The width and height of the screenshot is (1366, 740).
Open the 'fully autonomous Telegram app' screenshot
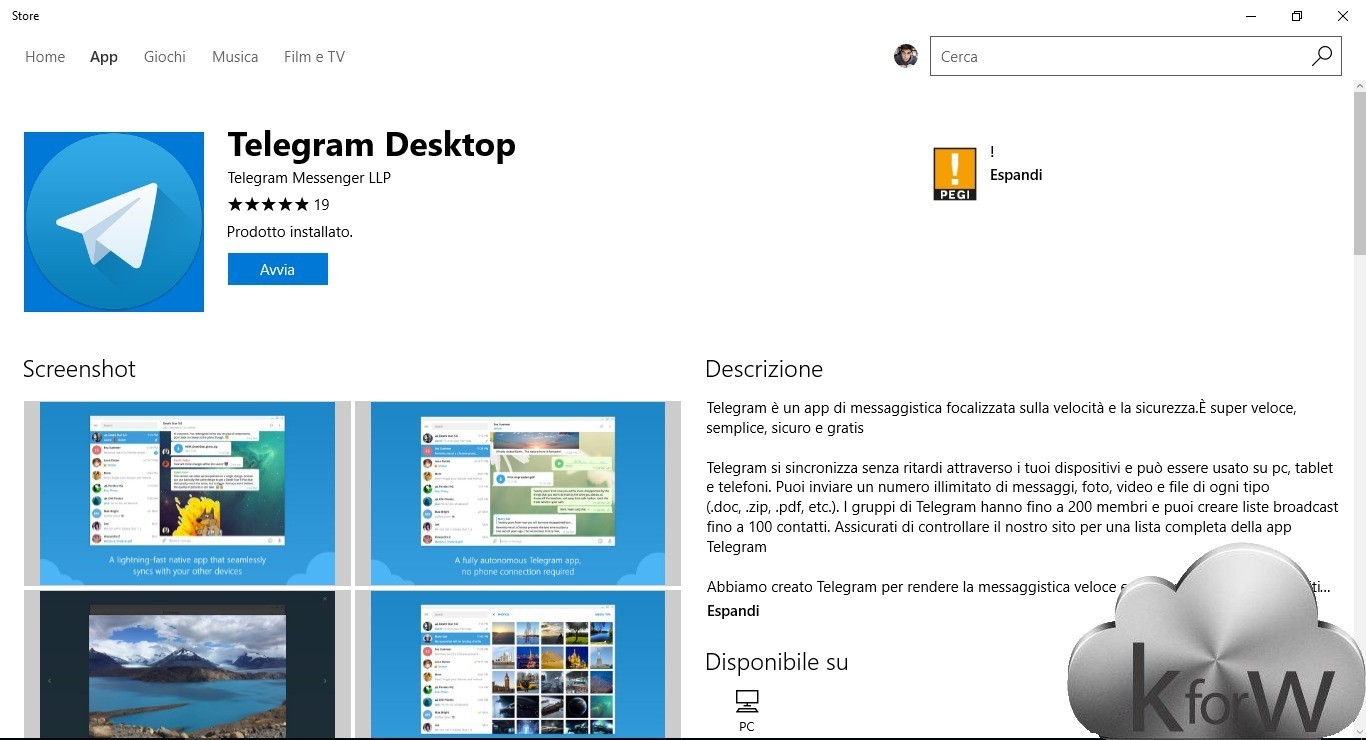518,493
